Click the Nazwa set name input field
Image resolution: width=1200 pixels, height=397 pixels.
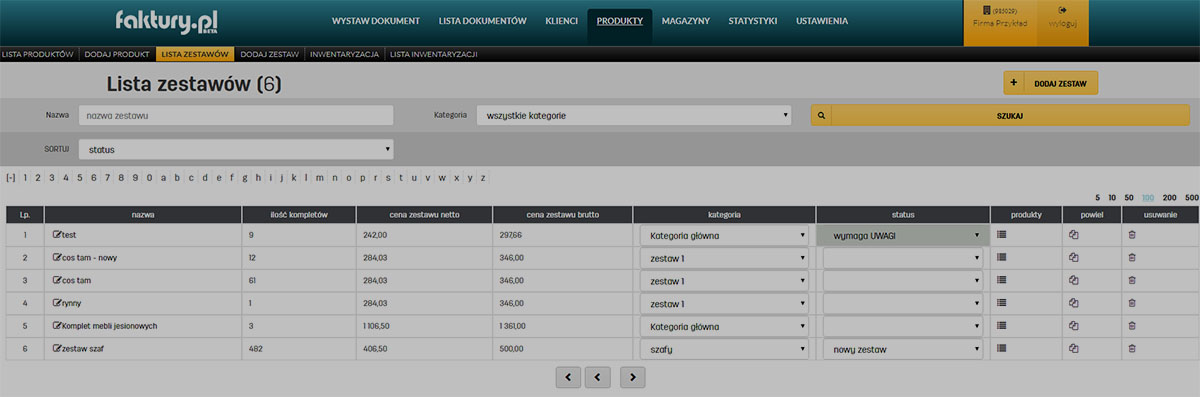pyautogui.click(x=236, y=115)
